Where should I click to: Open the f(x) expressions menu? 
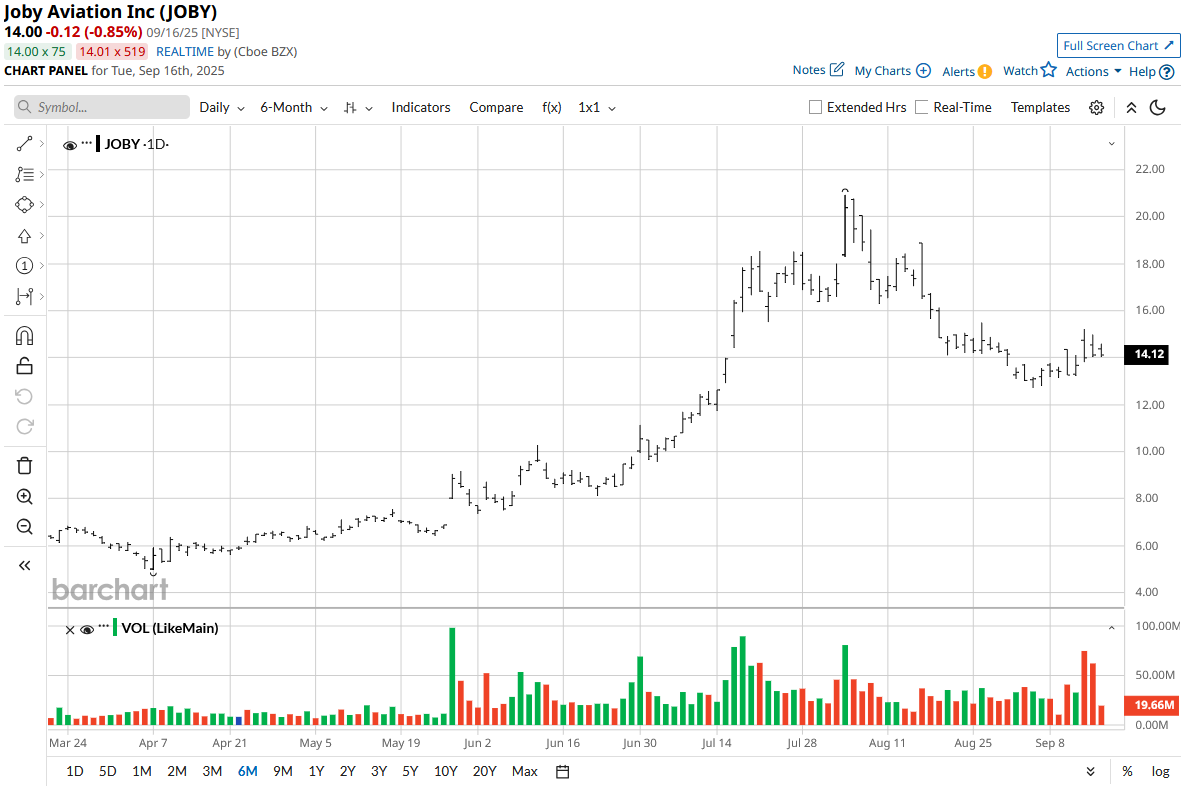pyautogui.click(x=551, y=107)
